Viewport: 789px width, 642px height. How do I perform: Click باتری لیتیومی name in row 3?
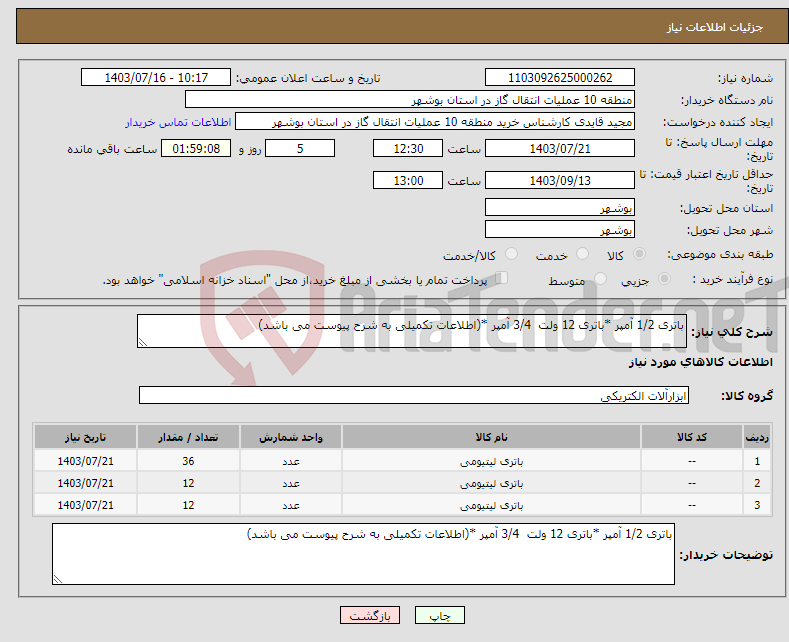coord(491,505)
